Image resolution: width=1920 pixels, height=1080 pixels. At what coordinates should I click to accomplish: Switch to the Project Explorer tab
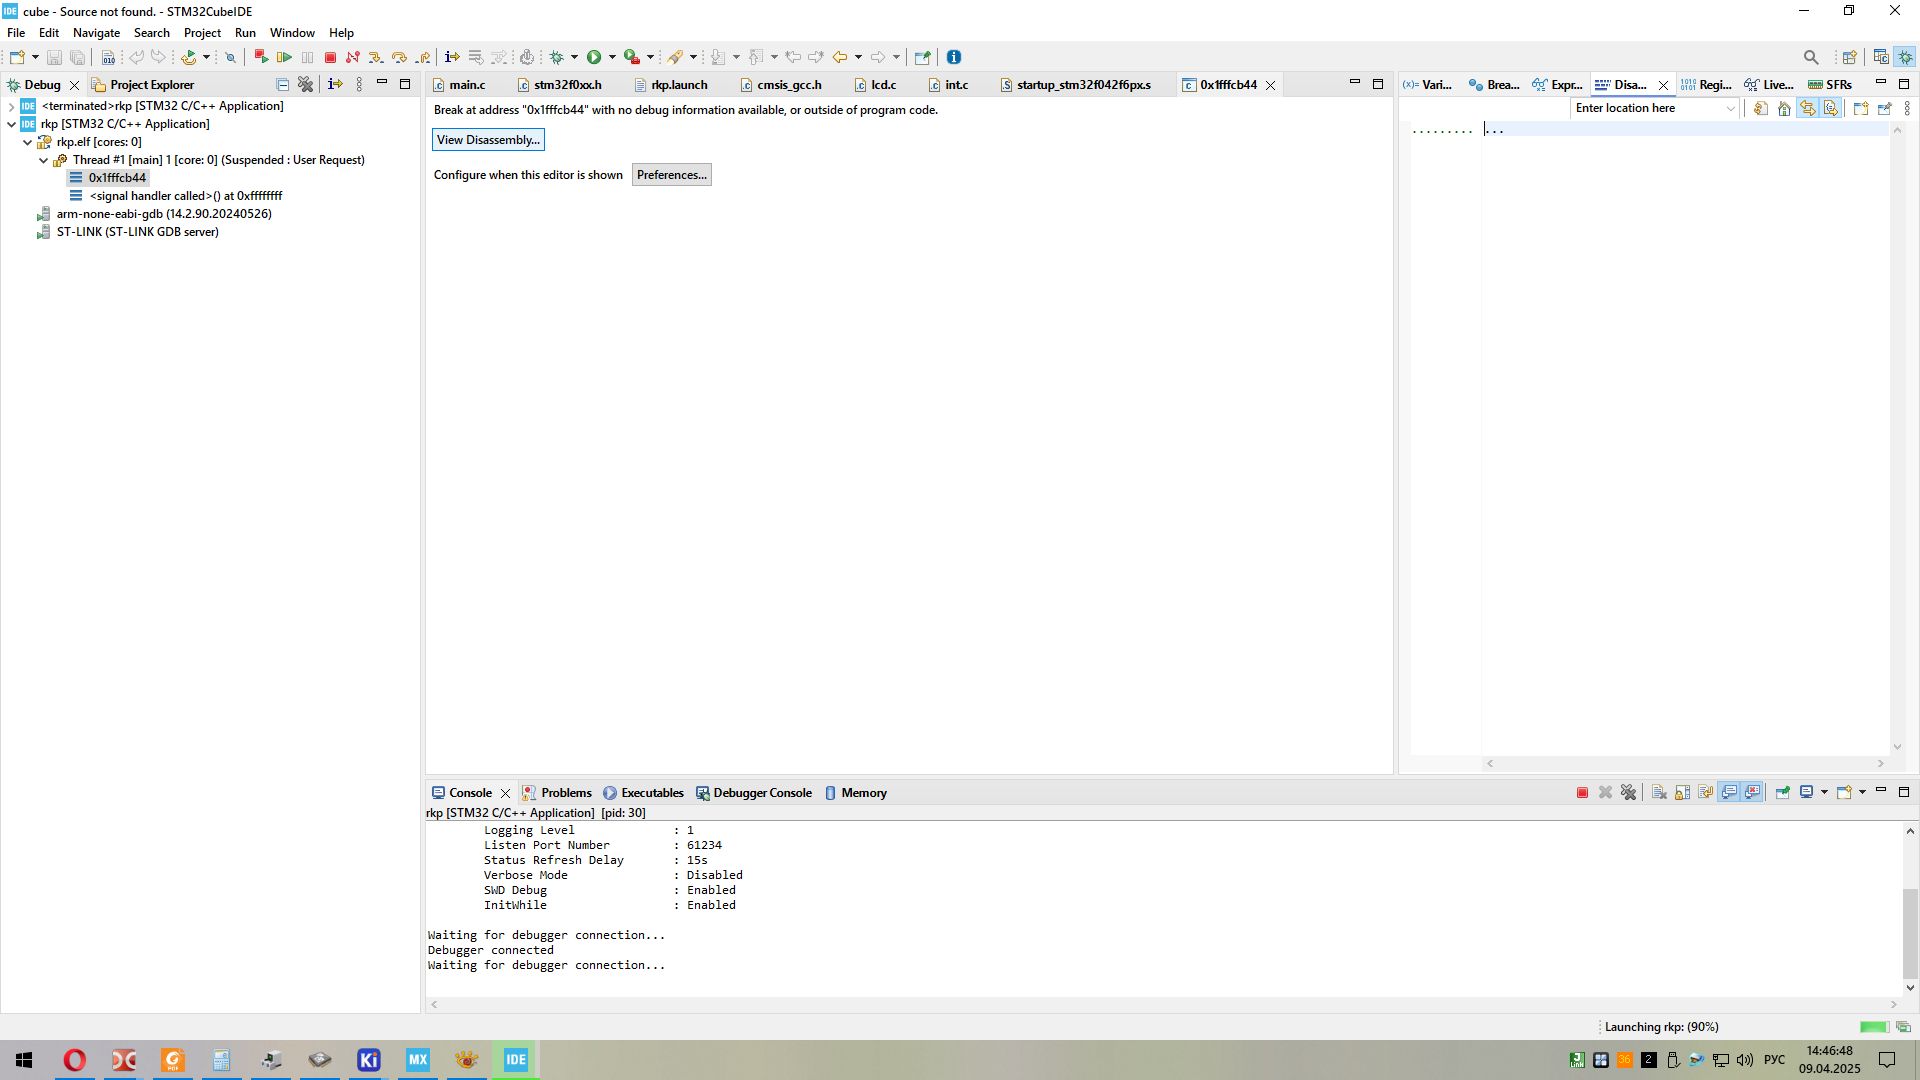pos(142,85)
